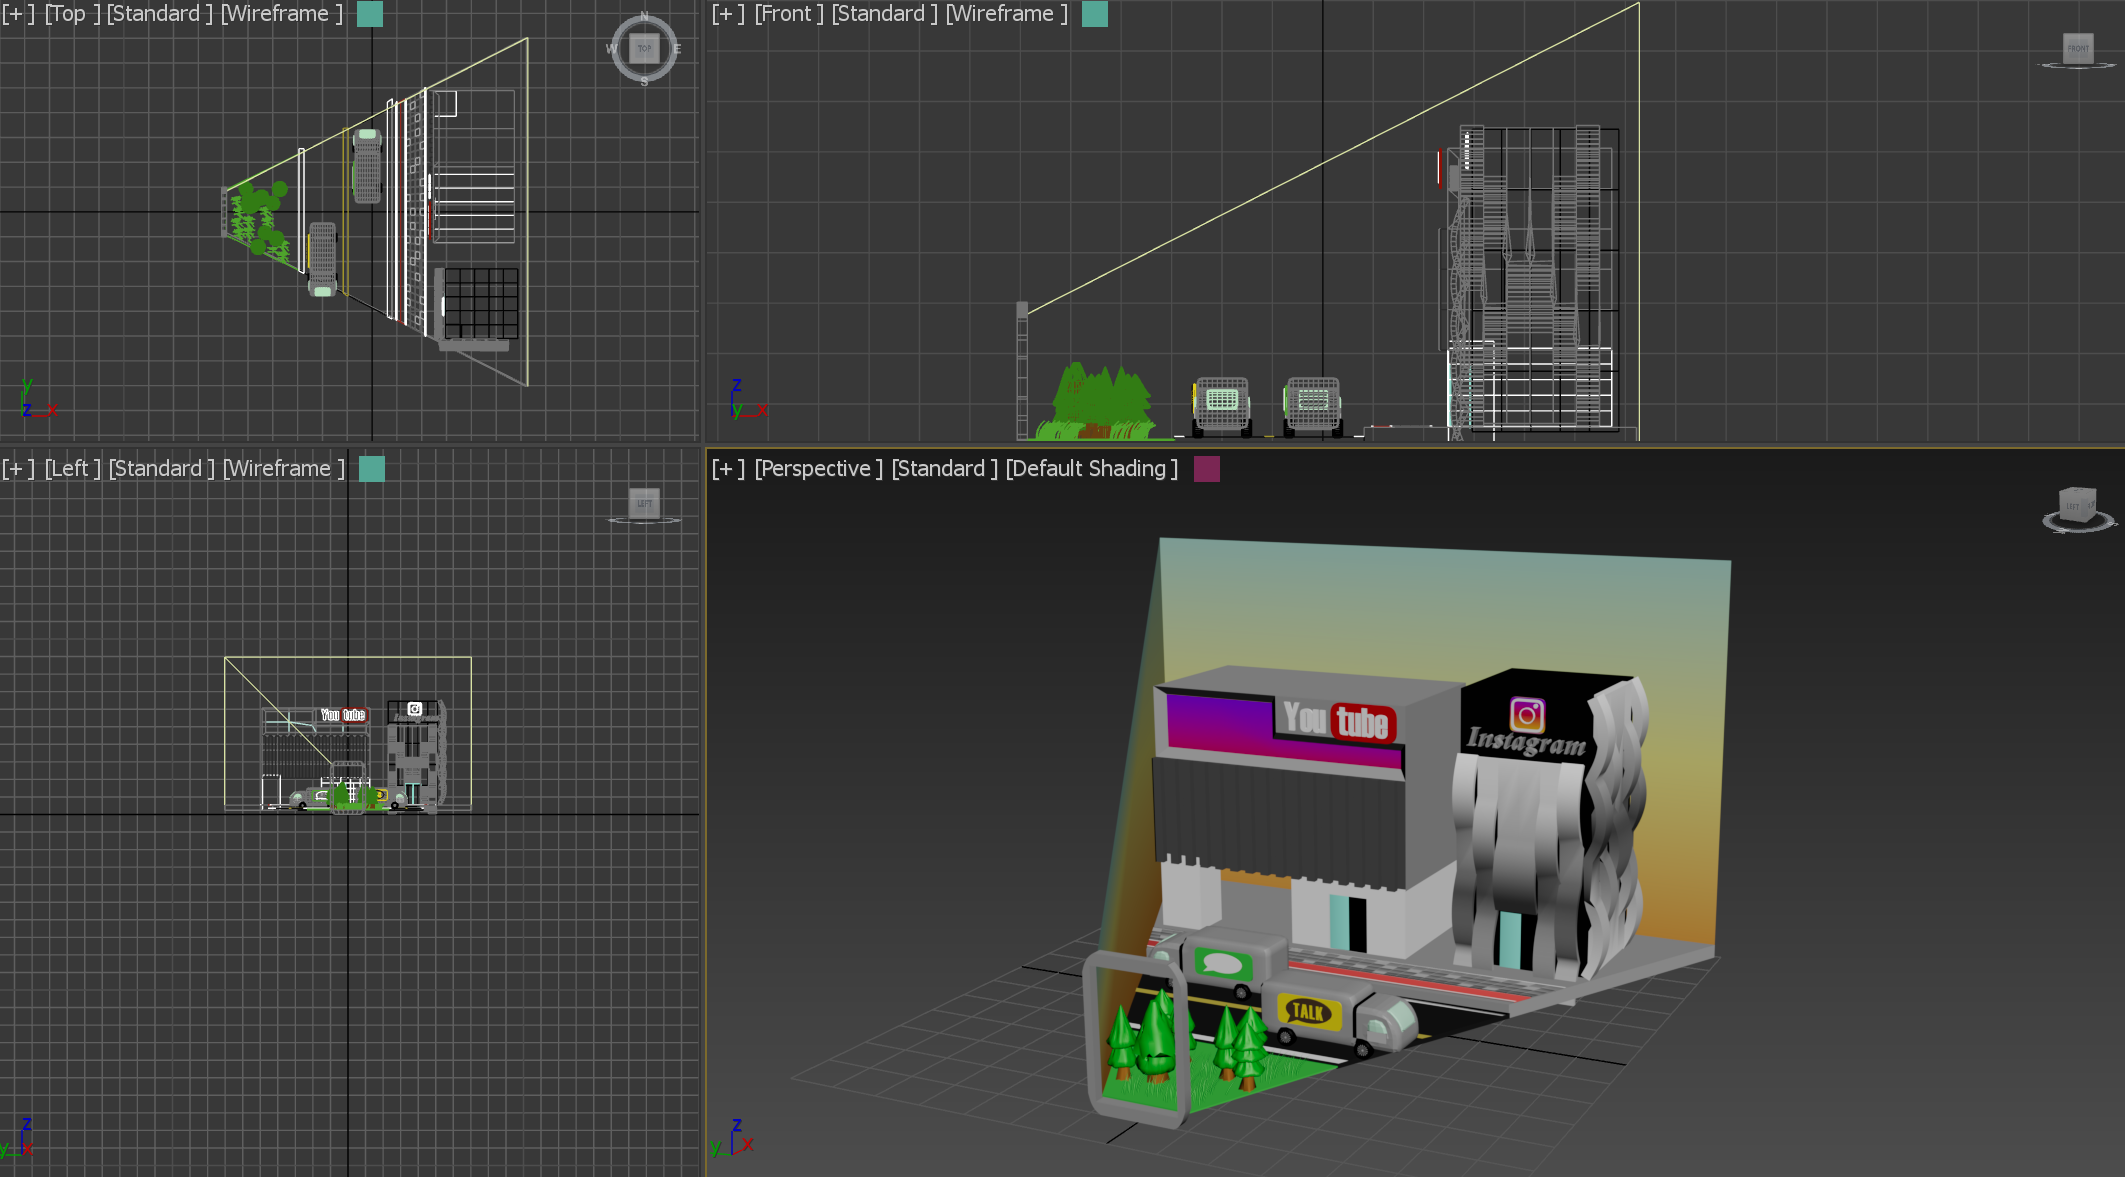Viewport: 2125px width, 1177px height.
Task: Open [Standard] menu in Left viewport
Action: pos(162,468)
